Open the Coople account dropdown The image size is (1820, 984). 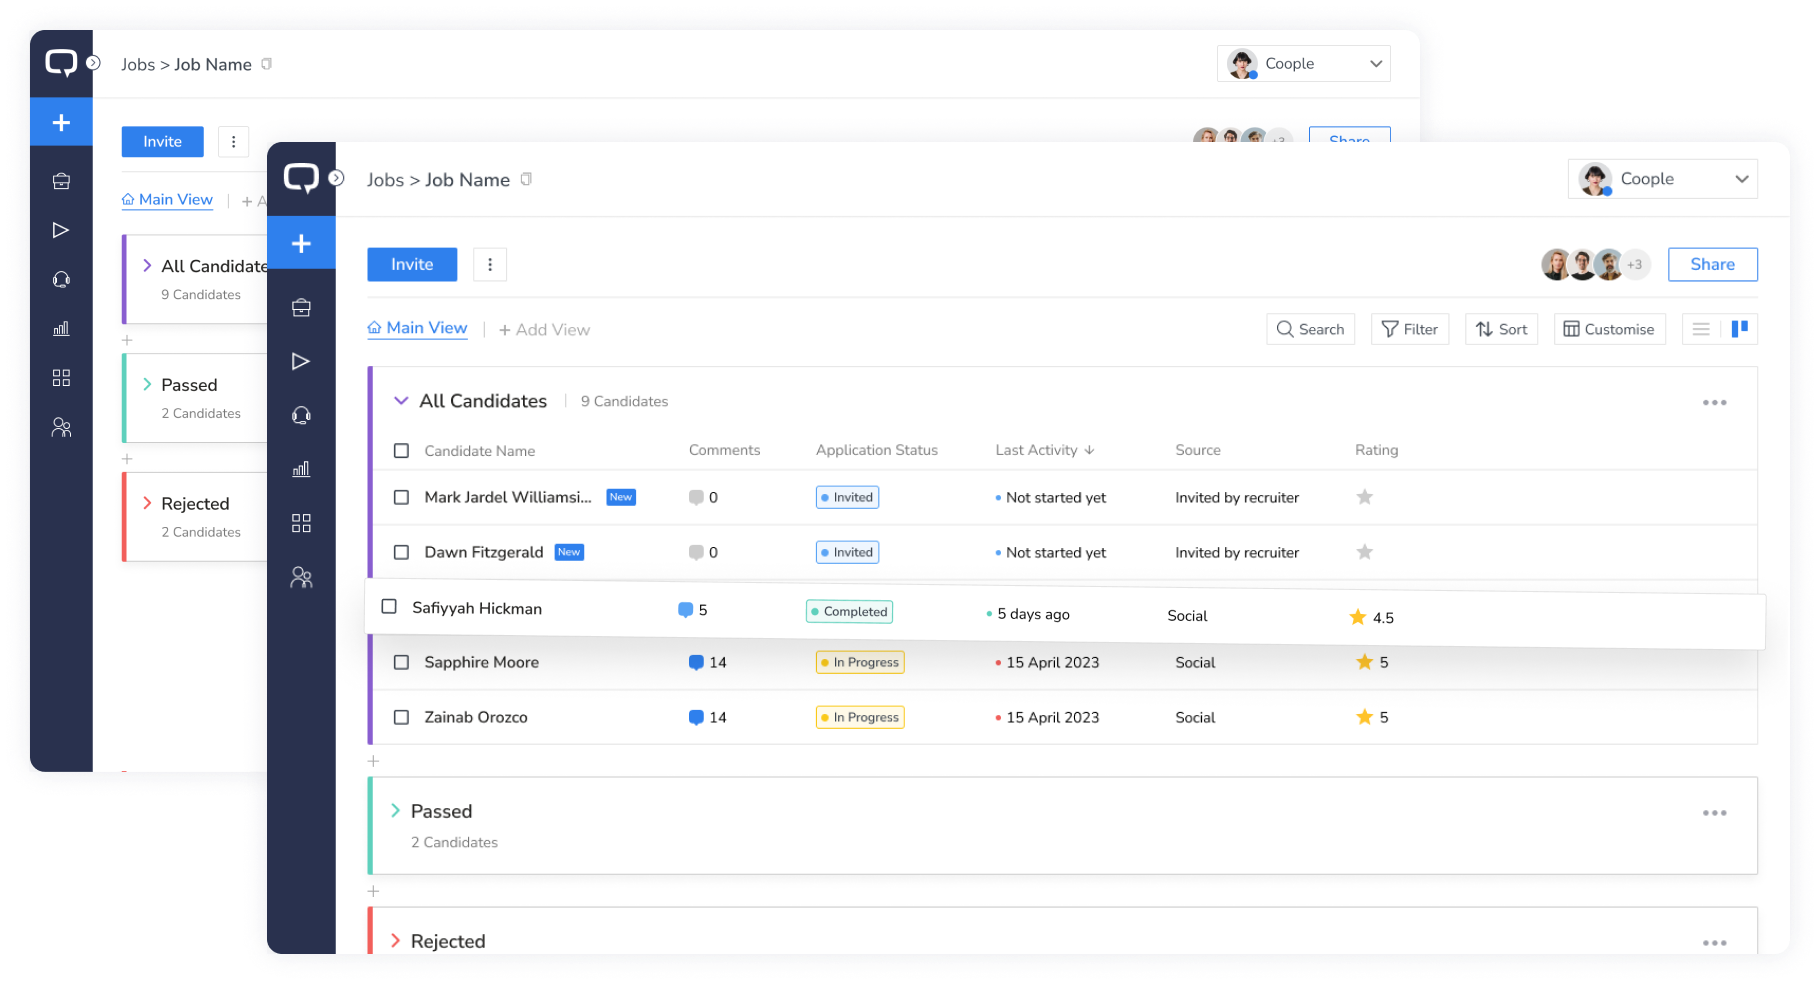pos(1662,179)
